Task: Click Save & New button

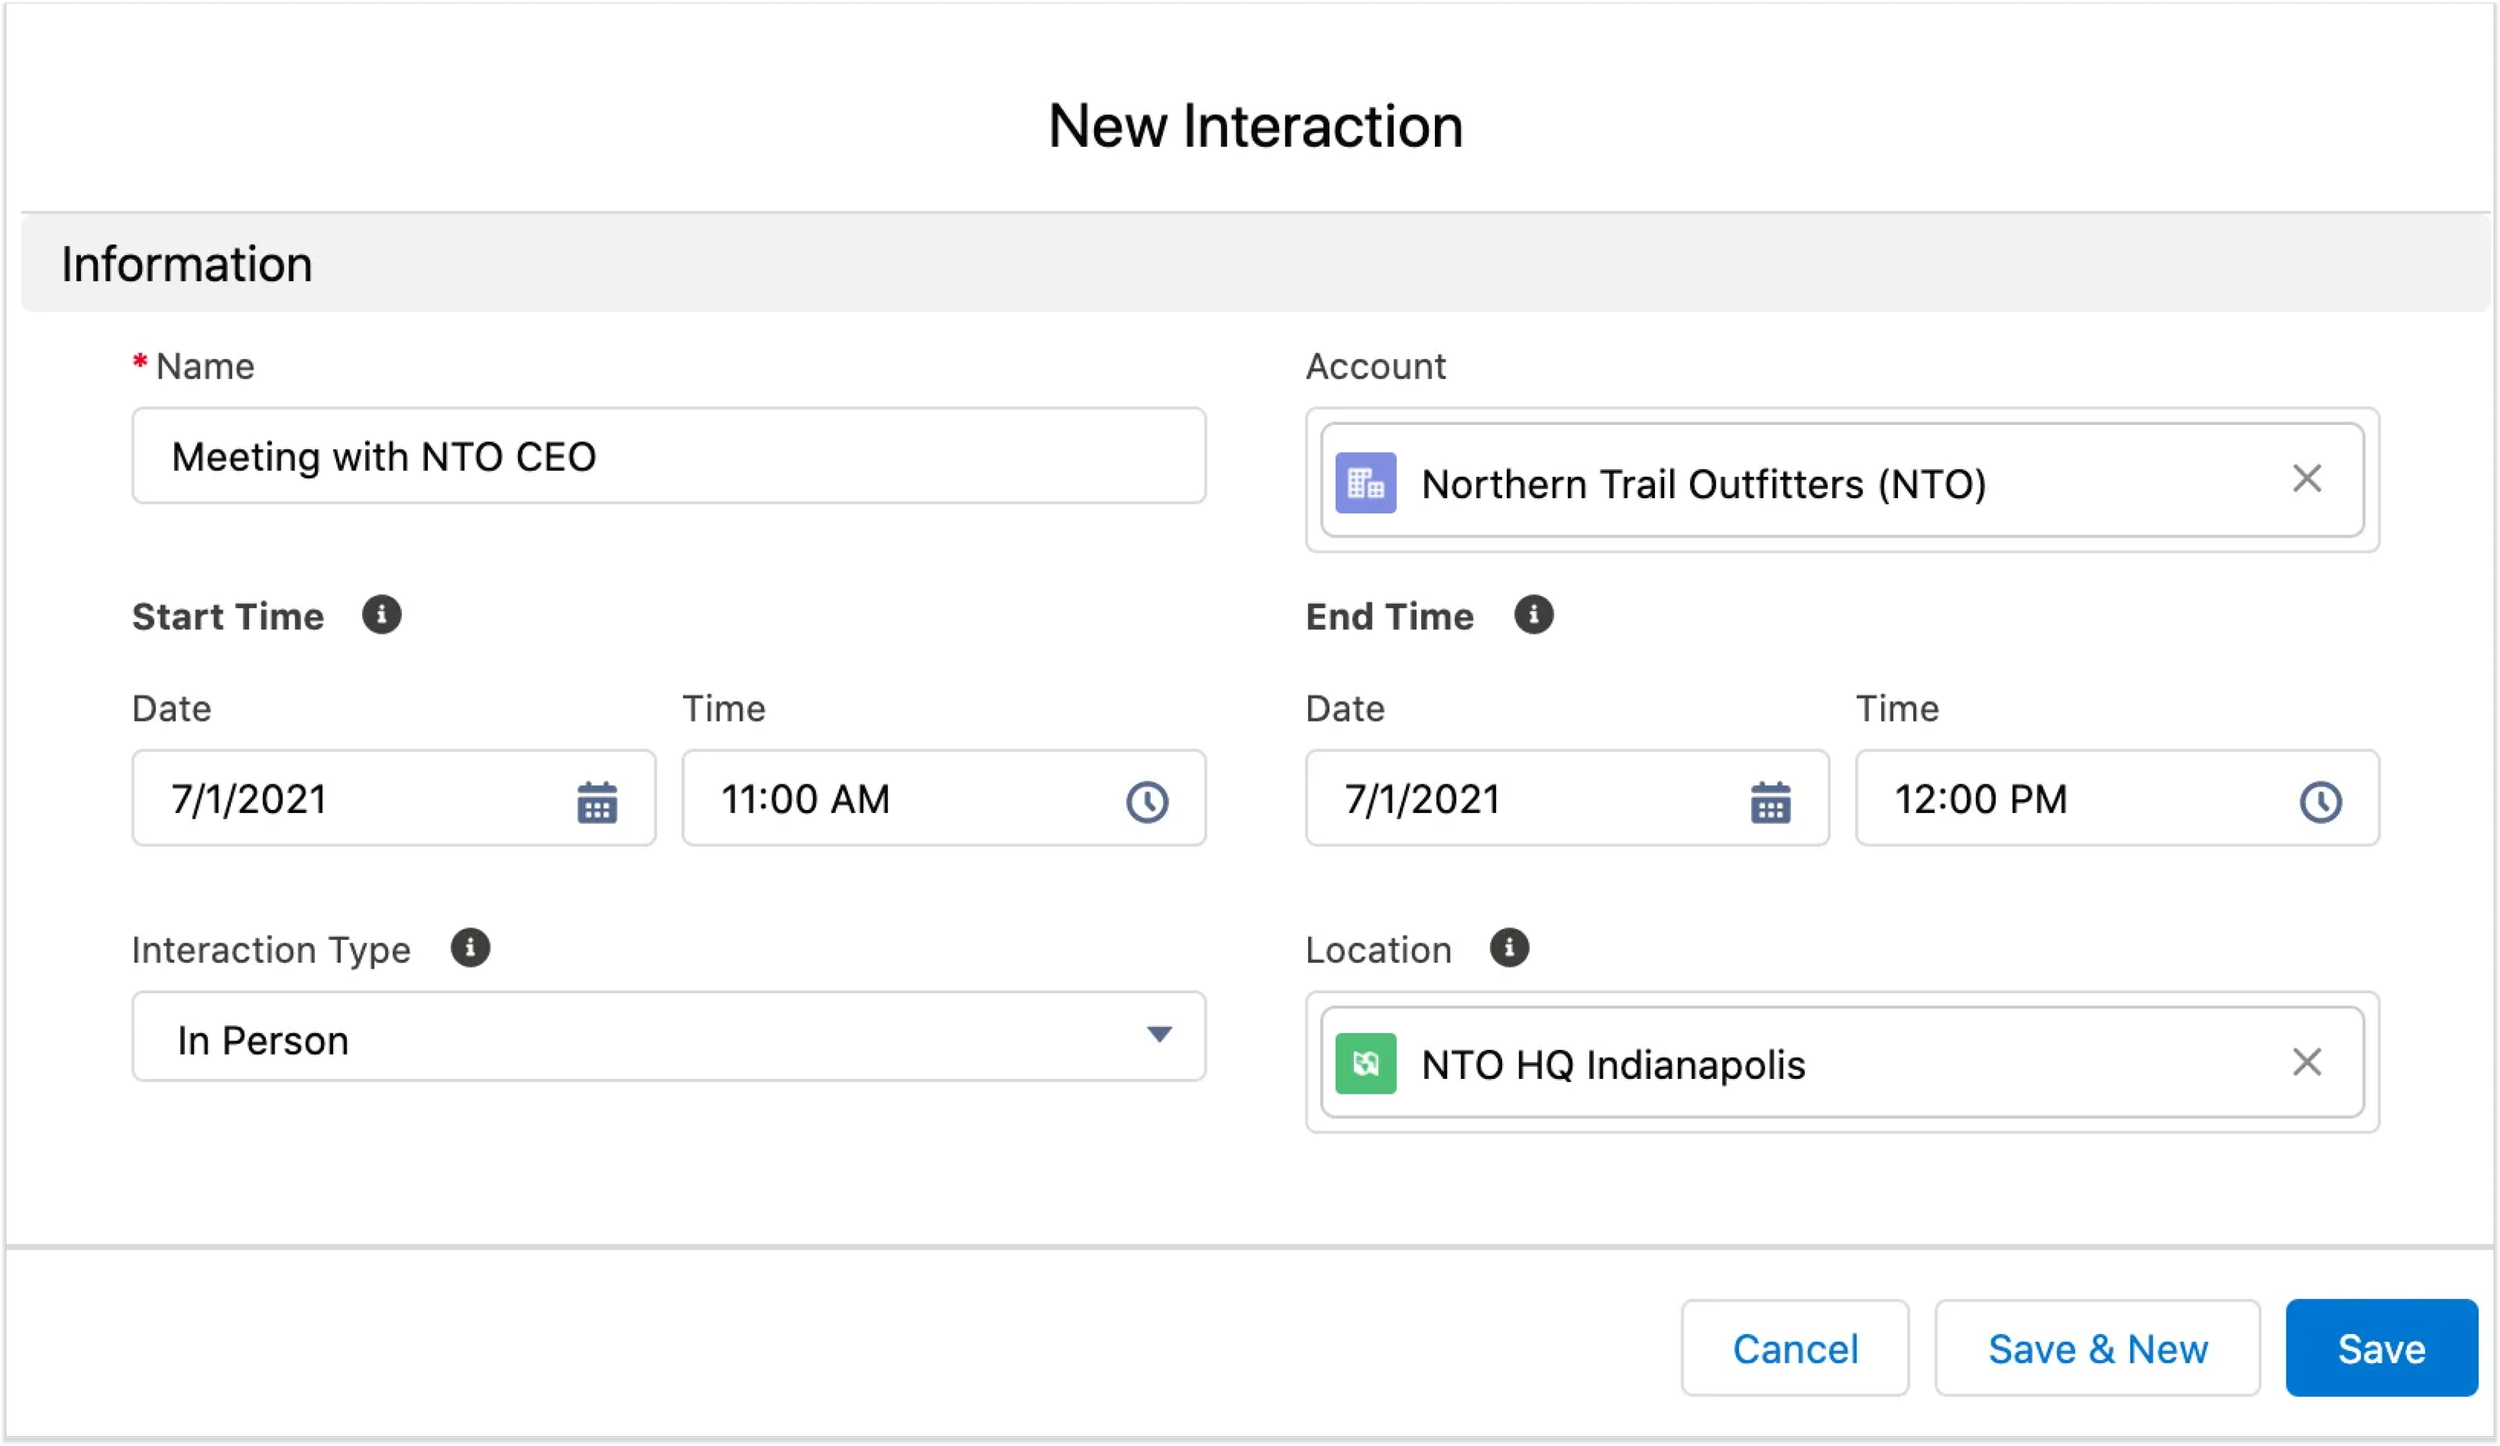Action: coord(2097,1349)
